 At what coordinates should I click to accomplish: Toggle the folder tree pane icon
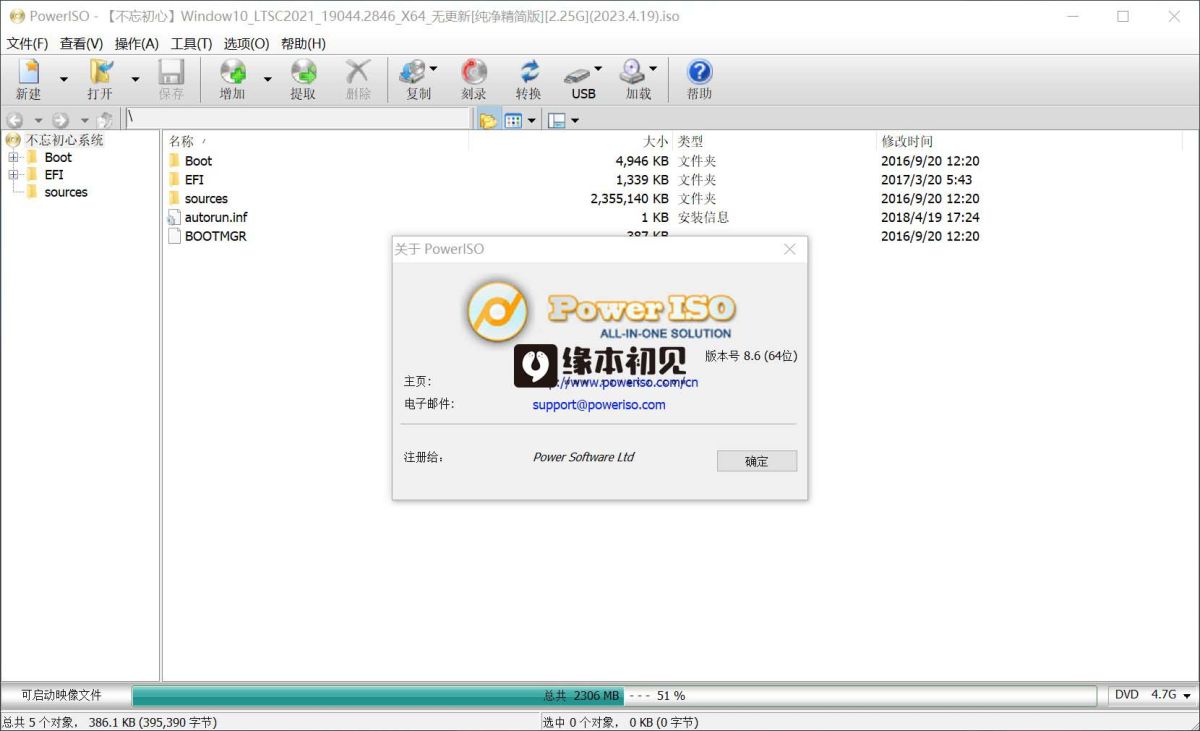coord(488,120)
